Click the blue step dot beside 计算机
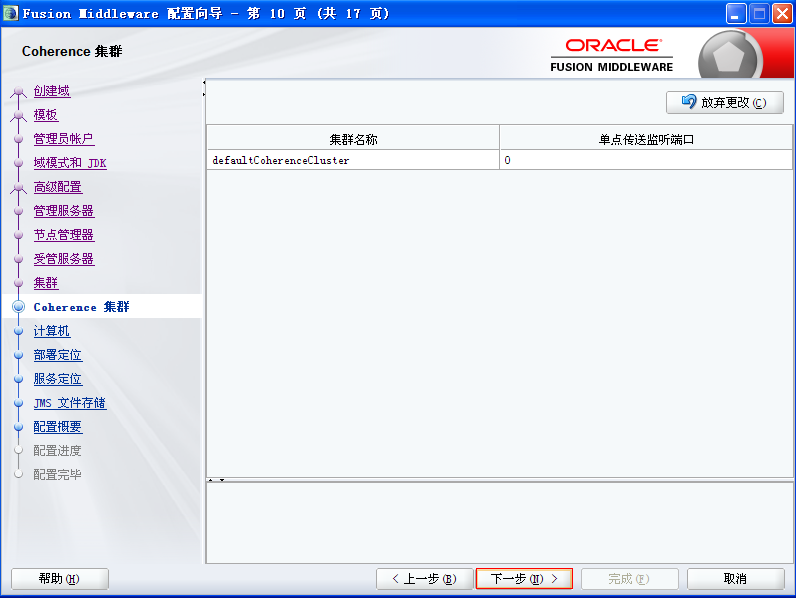796x598 pixels. coord(19,331)
